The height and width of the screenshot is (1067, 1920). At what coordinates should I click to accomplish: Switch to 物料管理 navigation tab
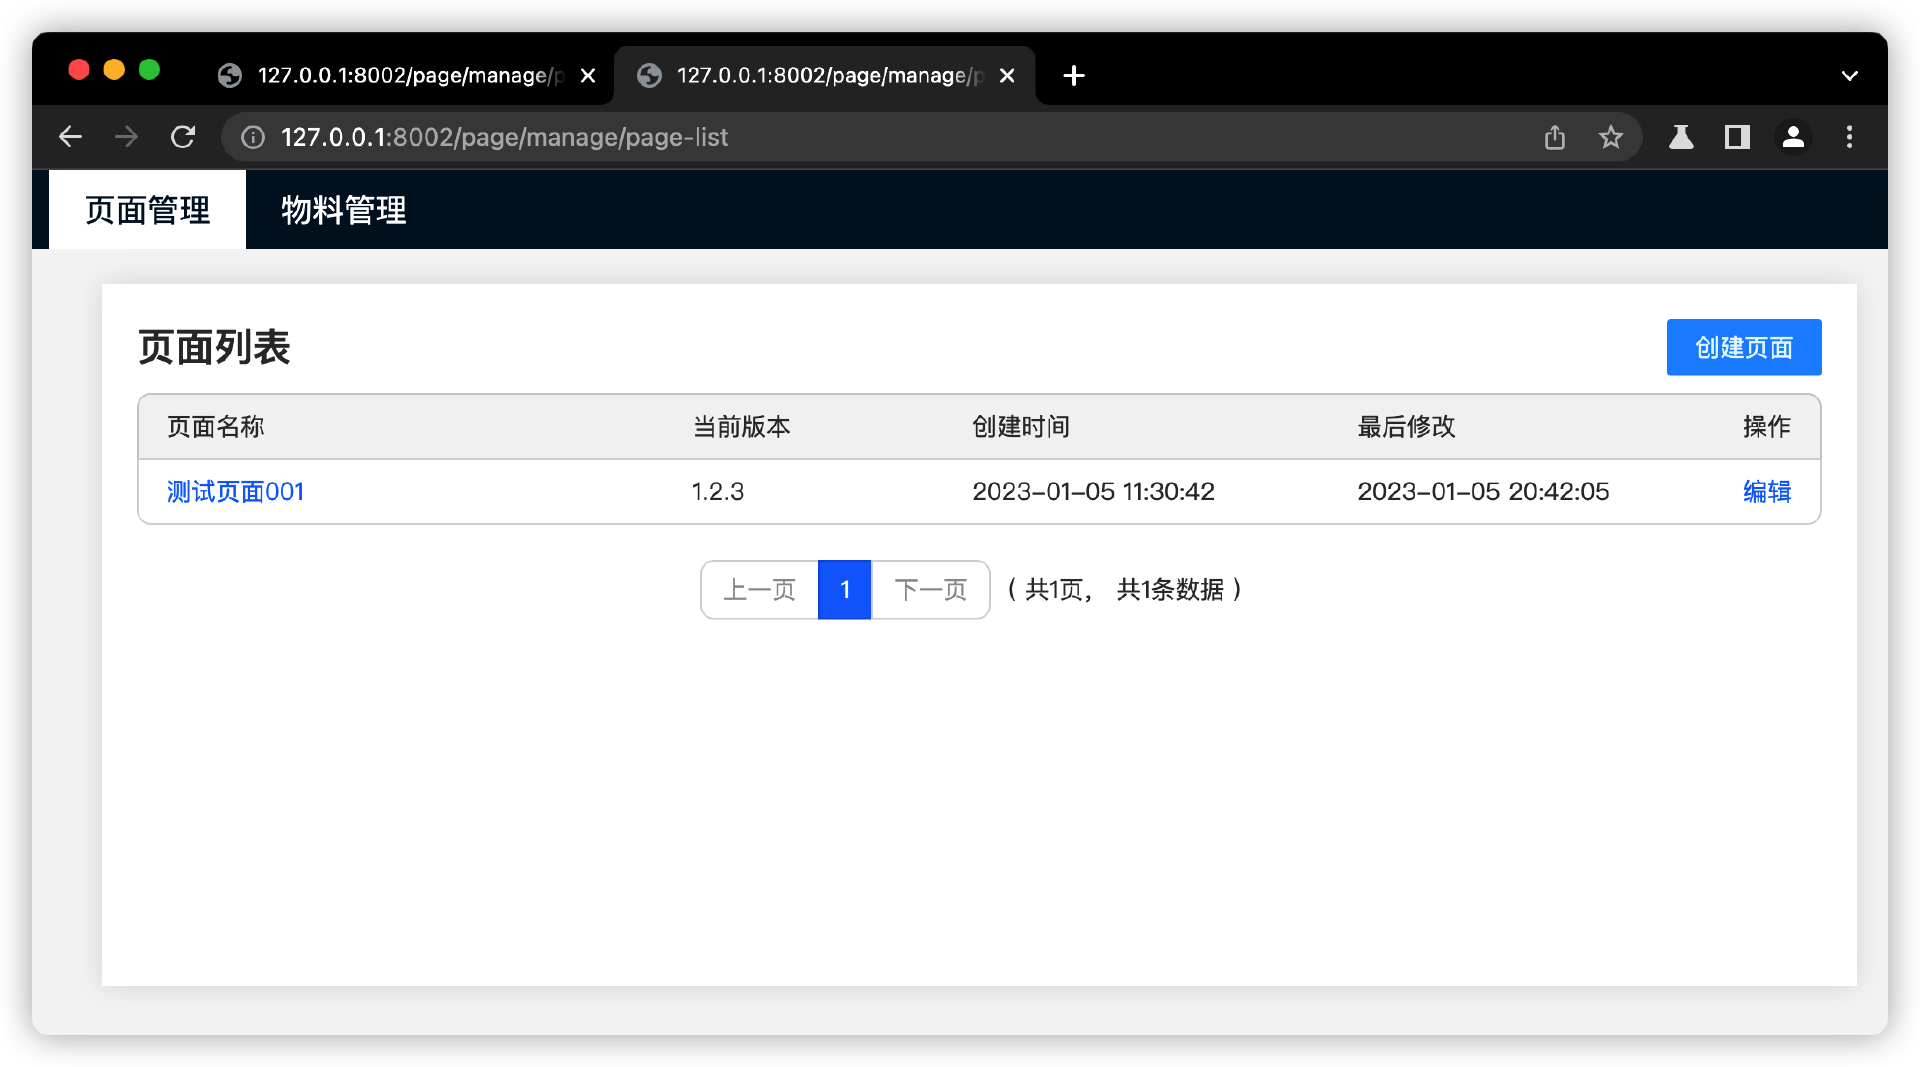343,210
